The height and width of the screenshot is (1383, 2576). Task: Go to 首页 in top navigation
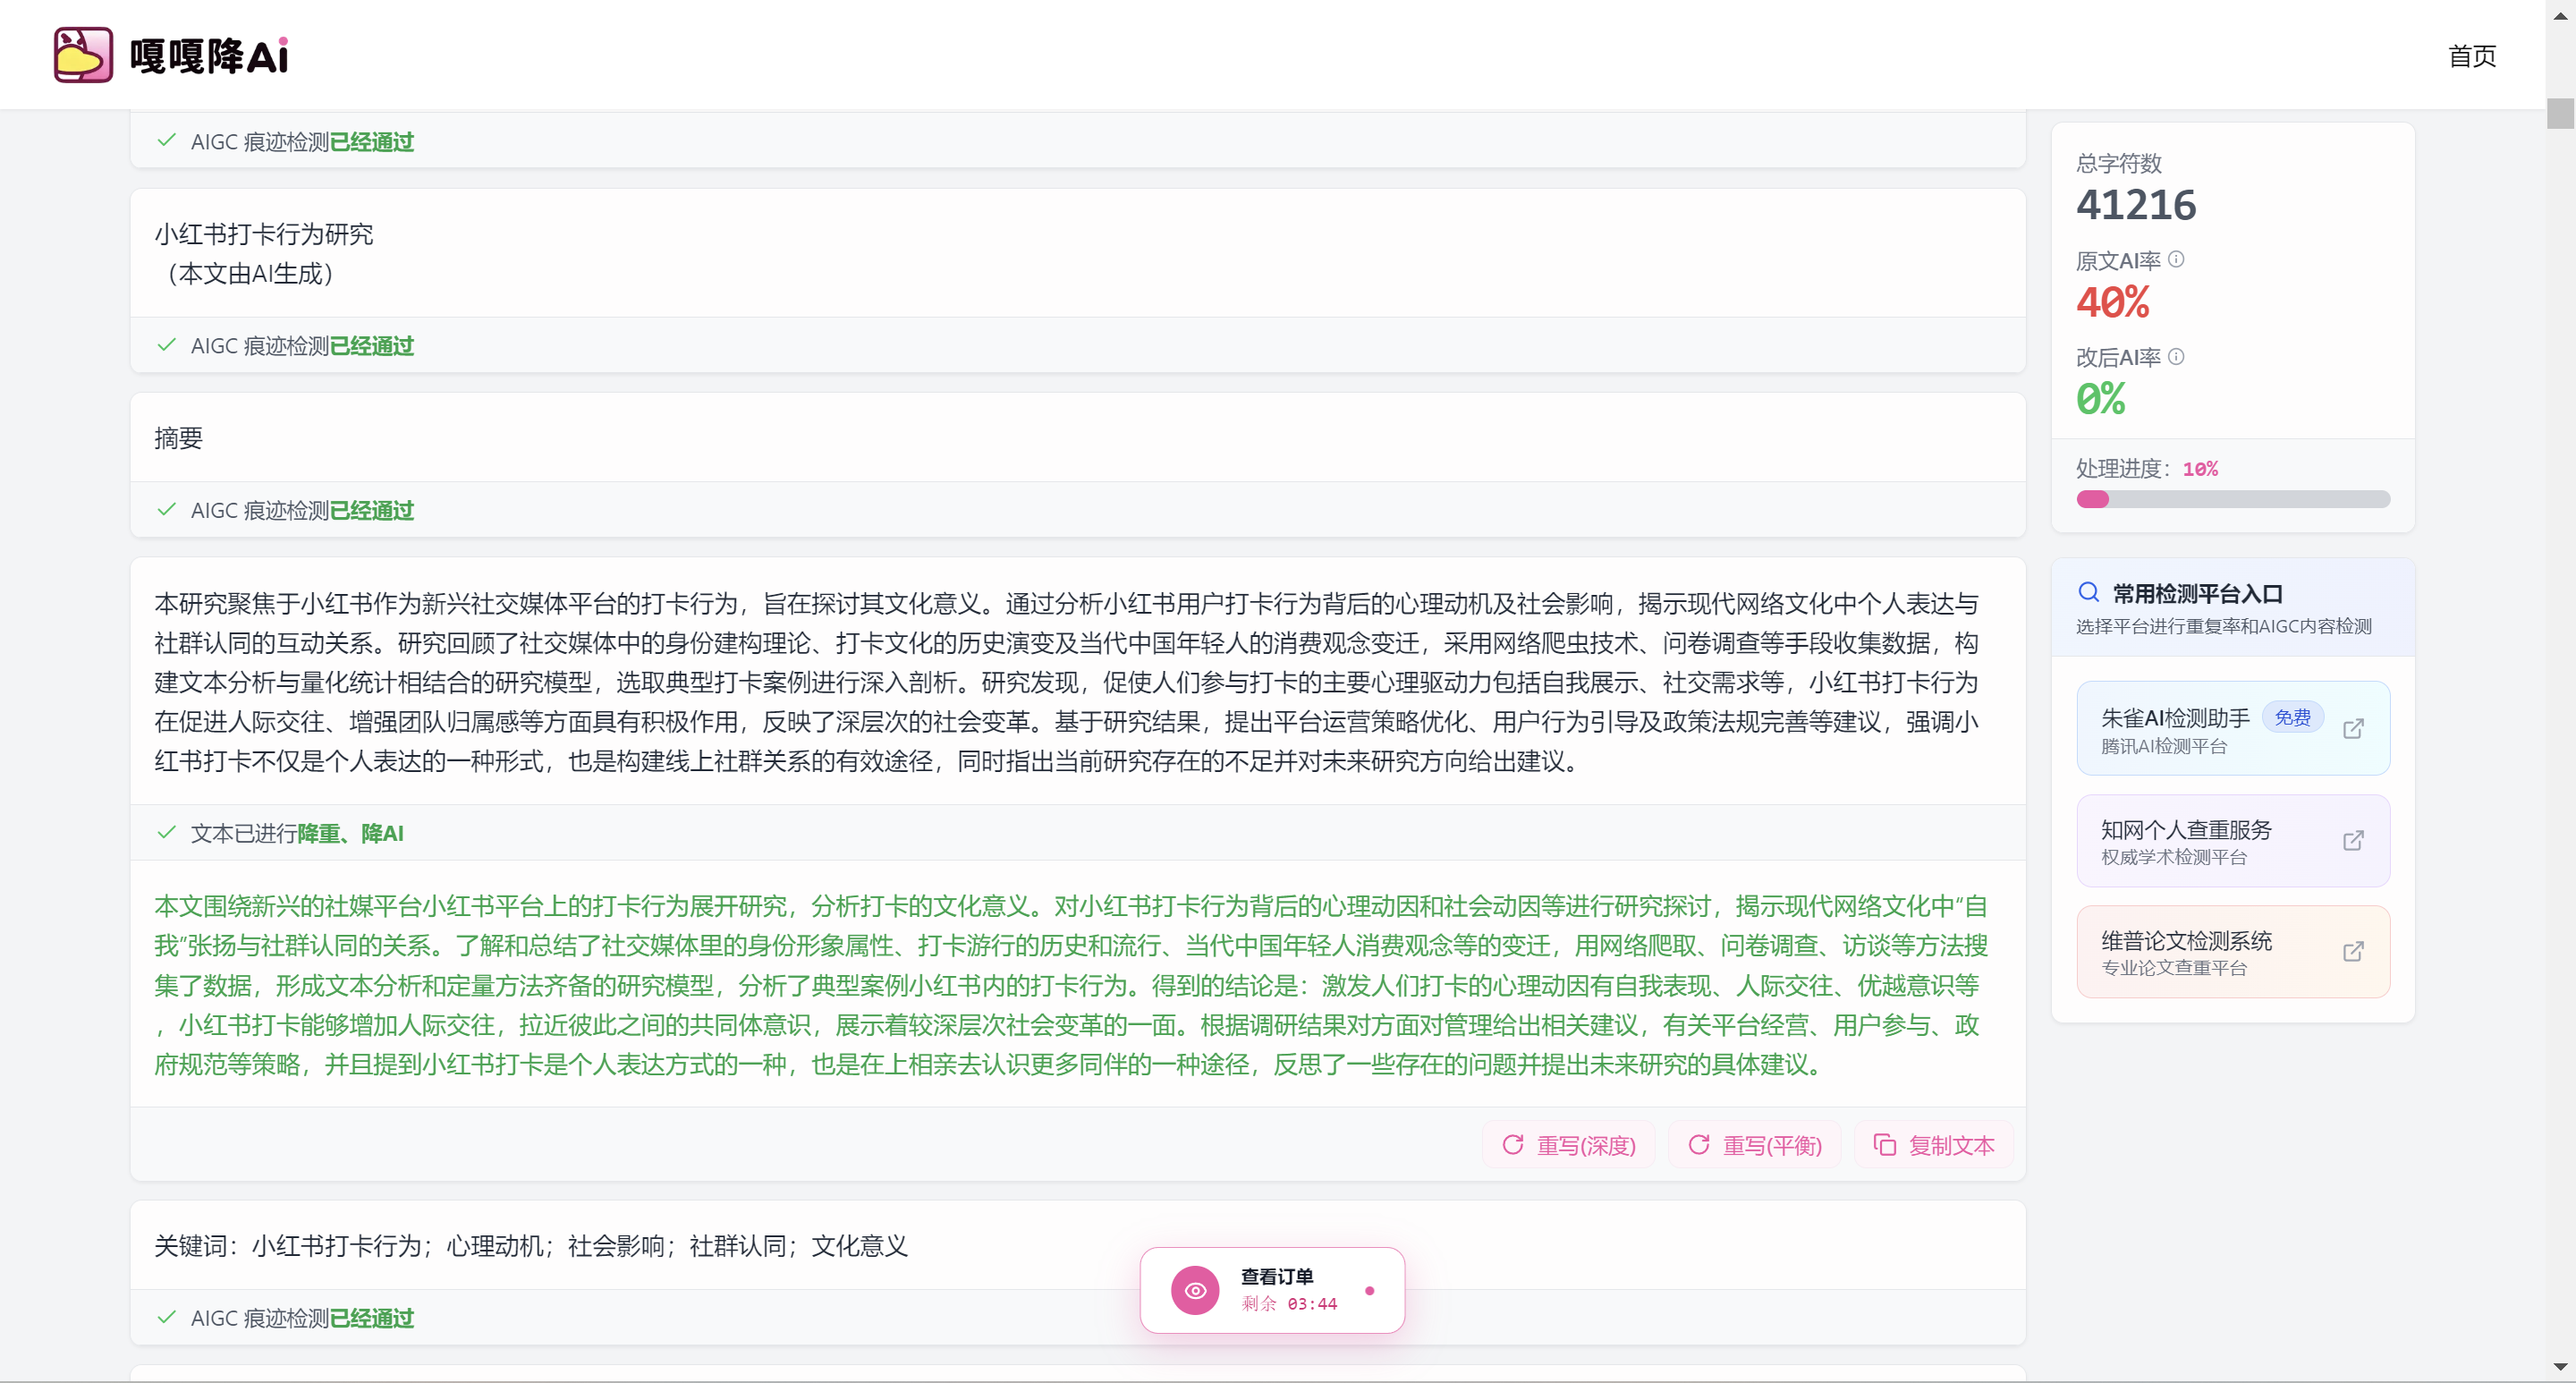(x=2471, y=56)
